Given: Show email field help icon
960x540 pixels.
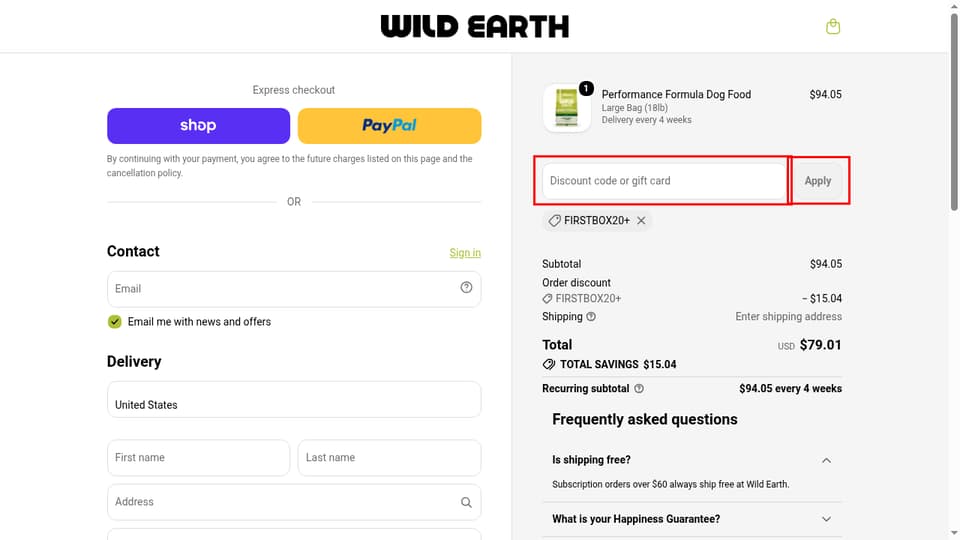Looking at the screenshot, I should click(x=467, y=287).
